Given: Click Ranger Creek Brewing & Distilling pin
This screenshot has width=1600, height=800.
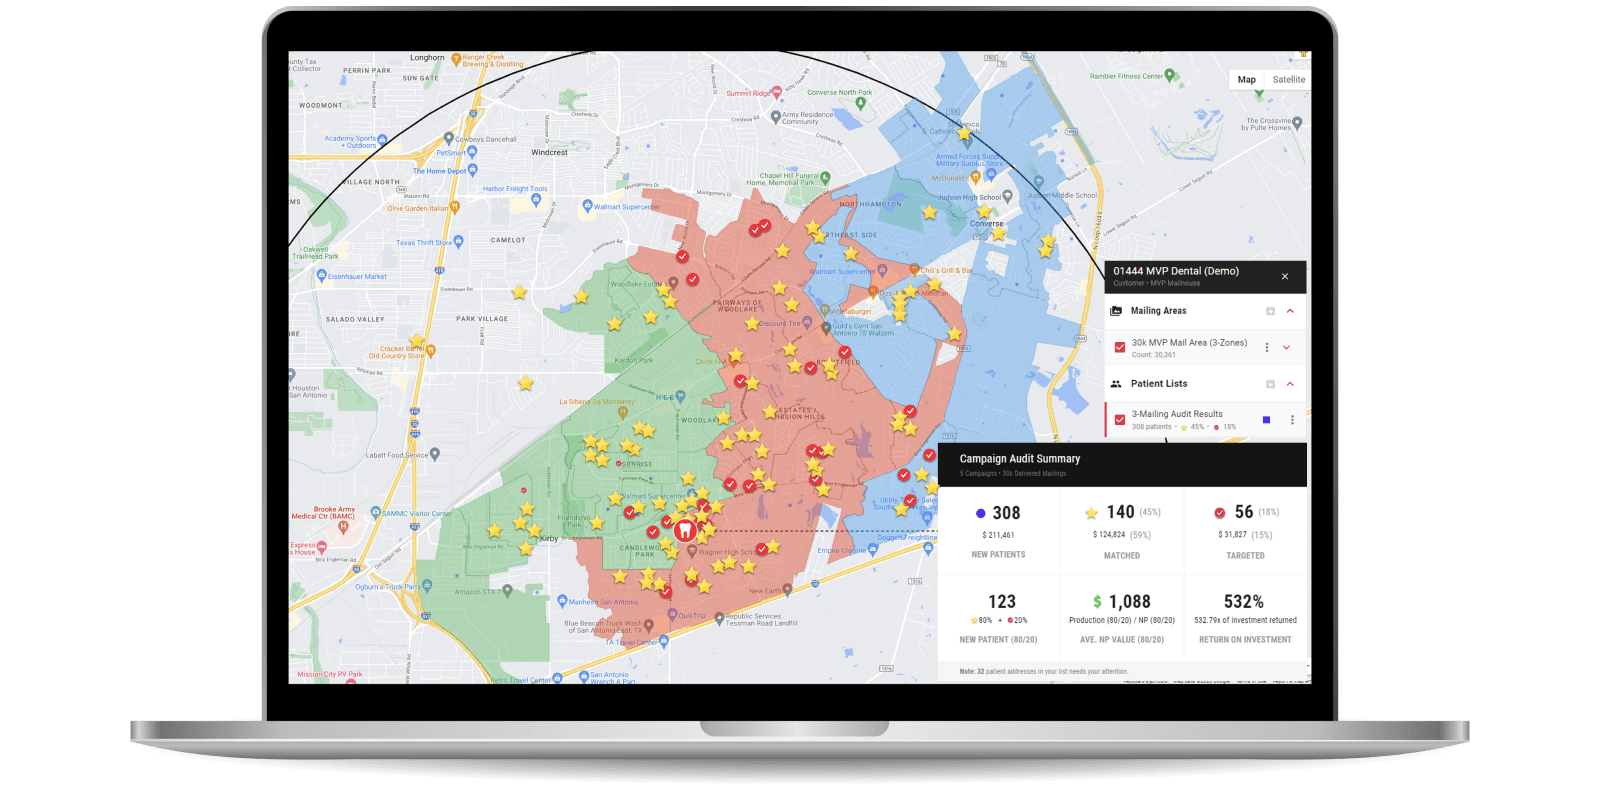Looking at the screenshot, I should coord(457,60).
